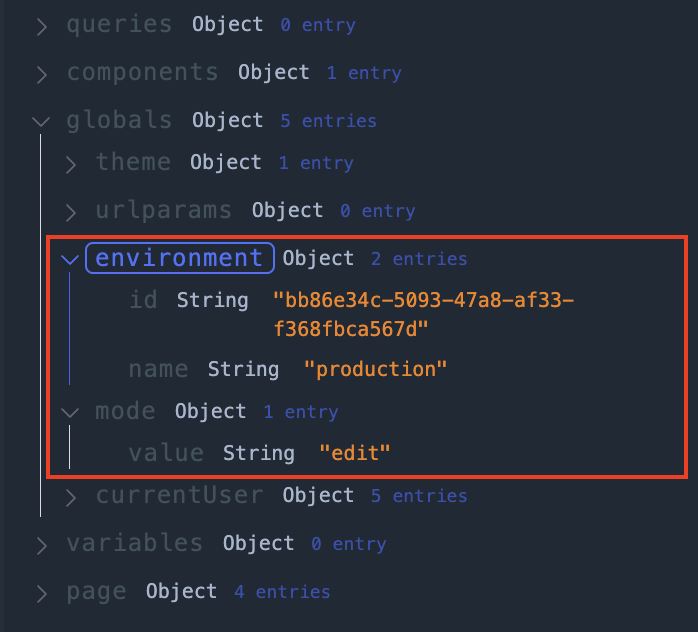Select the globals tree node label

[x=119, y=120]
